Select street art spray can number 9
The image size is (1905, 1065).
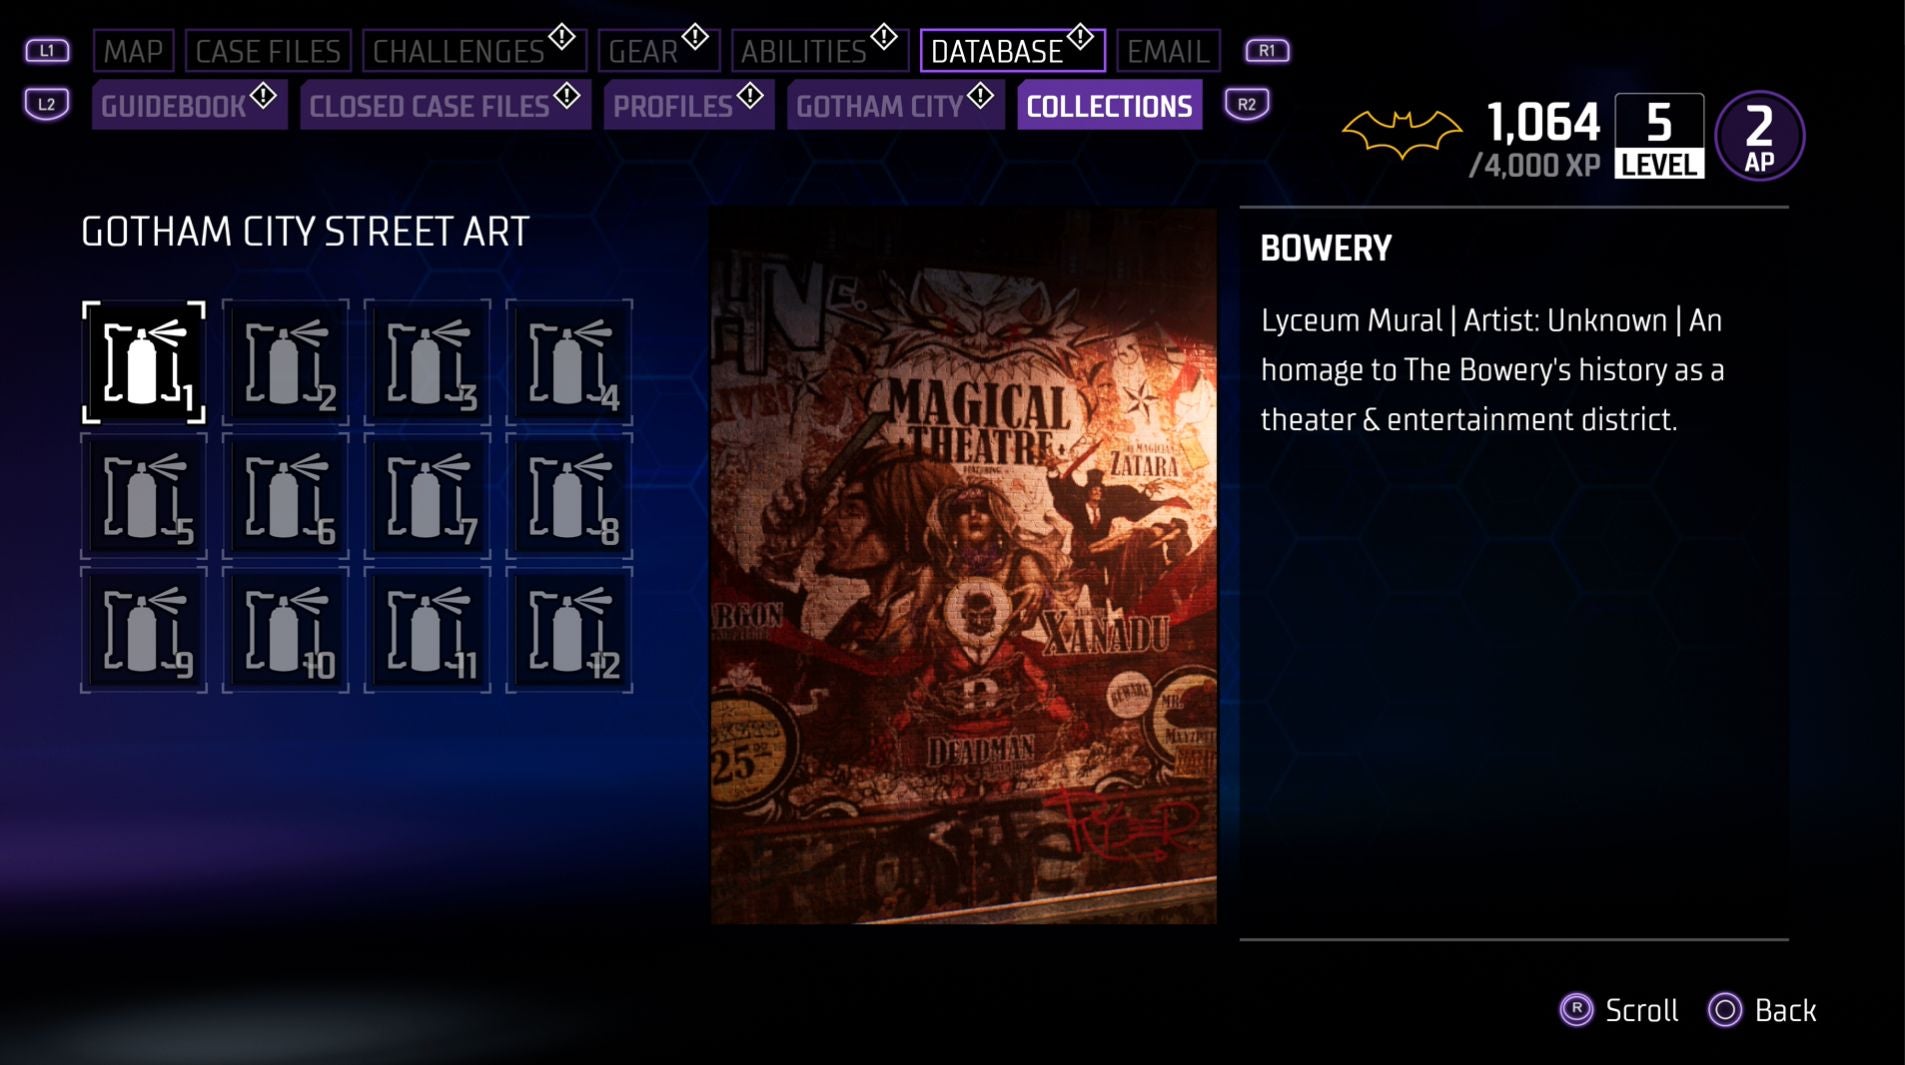pos(144,630)
